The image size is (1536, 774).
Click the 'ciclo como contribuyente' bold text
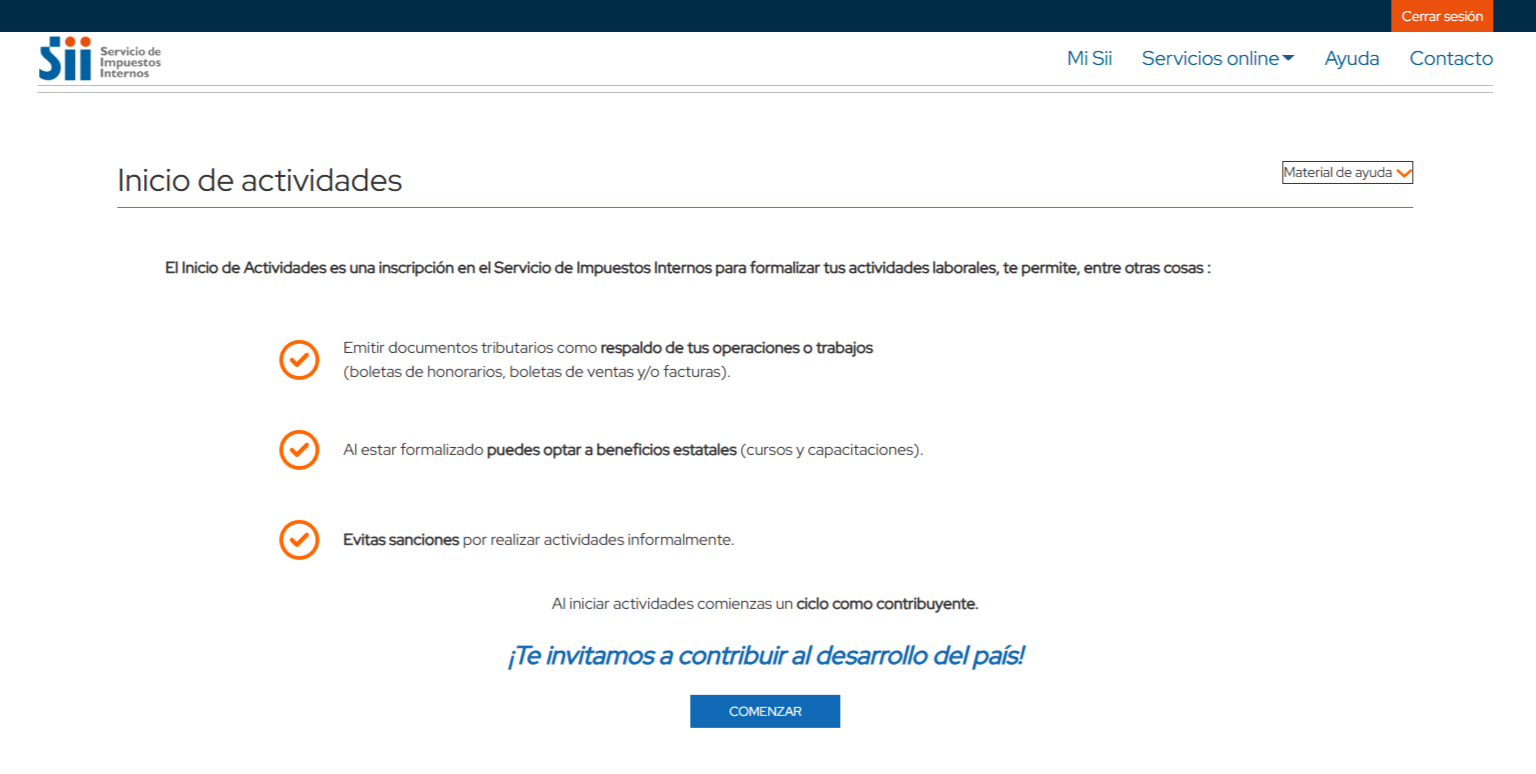[x=886, y=604]
